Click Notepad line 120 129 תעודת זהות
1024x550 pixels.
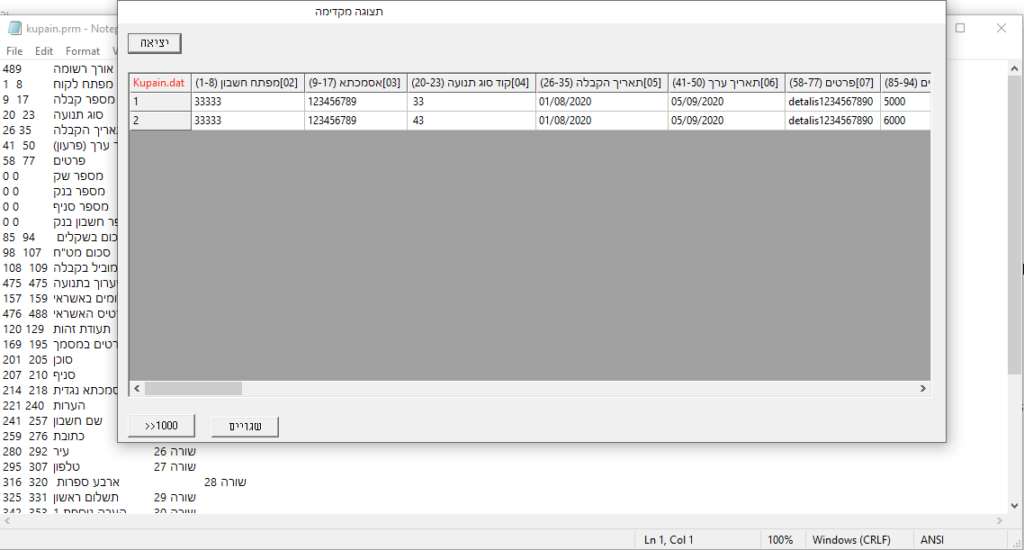pos(56,329)
